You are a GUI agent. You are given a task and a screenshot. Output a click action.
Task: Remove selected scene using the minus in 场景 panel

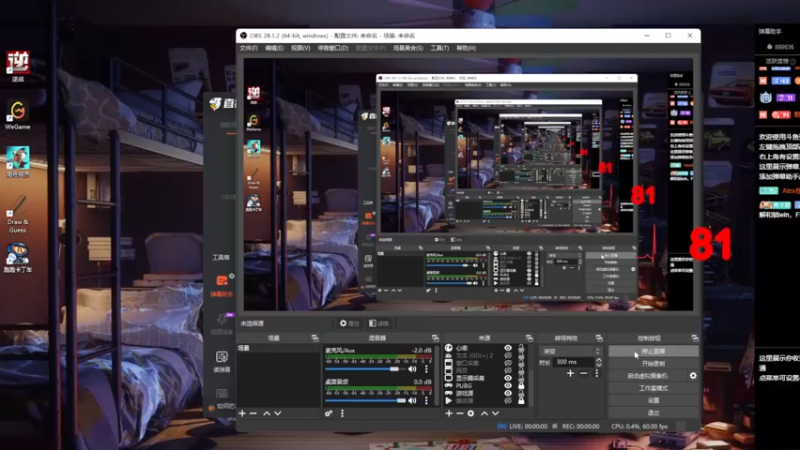pyautogui.click(x=253, y=413)
